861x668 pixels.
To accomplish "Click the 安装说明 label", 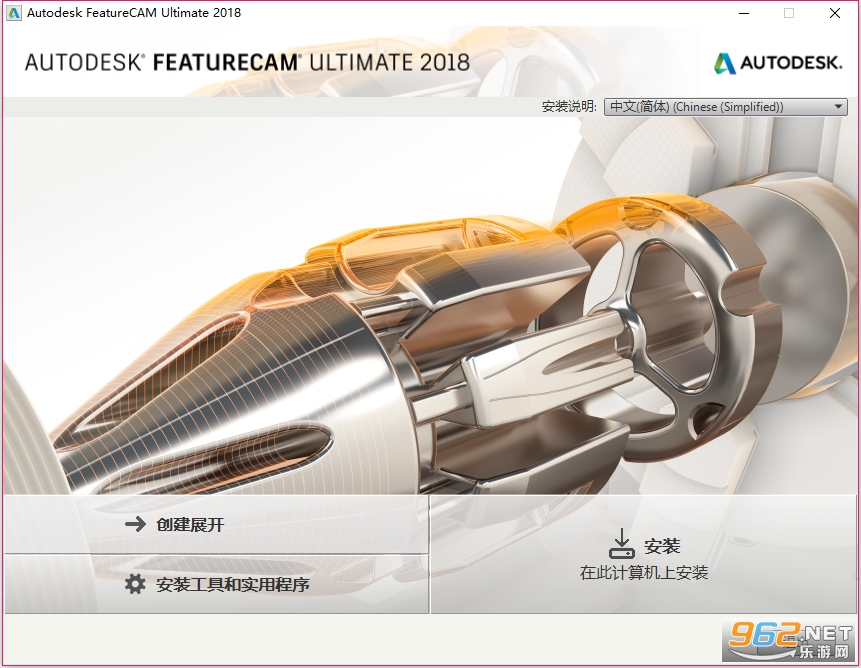I will 569,106.
